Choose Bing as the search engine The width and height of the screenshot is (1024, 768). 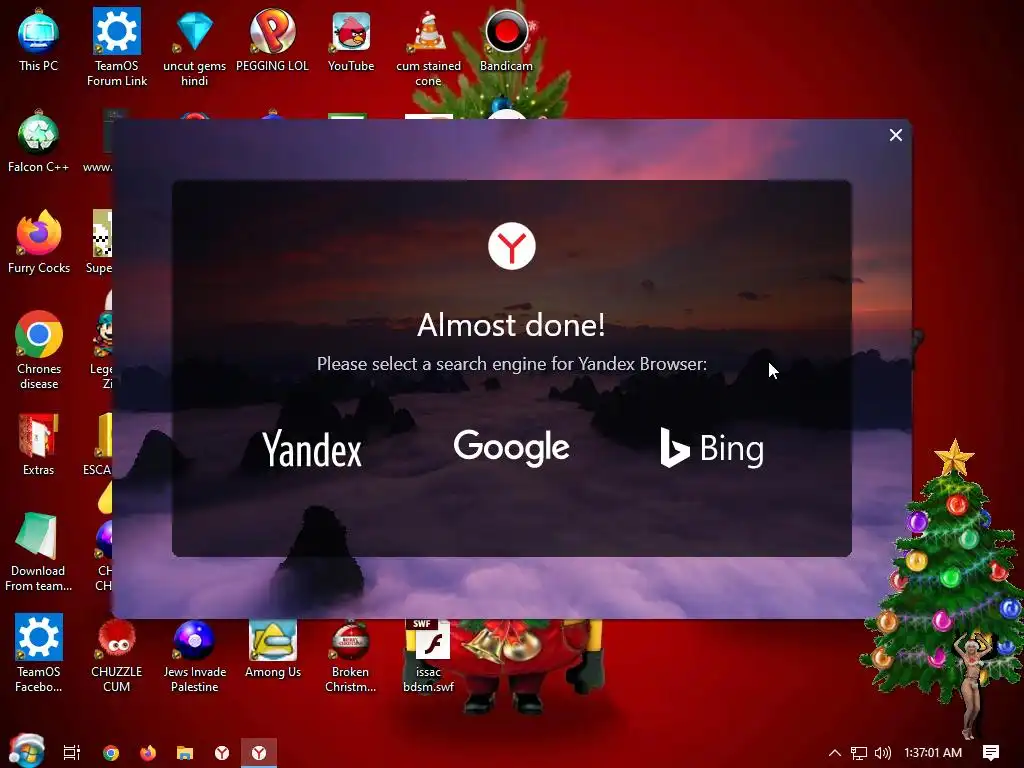pyautogui.click(x=711, y=449)
